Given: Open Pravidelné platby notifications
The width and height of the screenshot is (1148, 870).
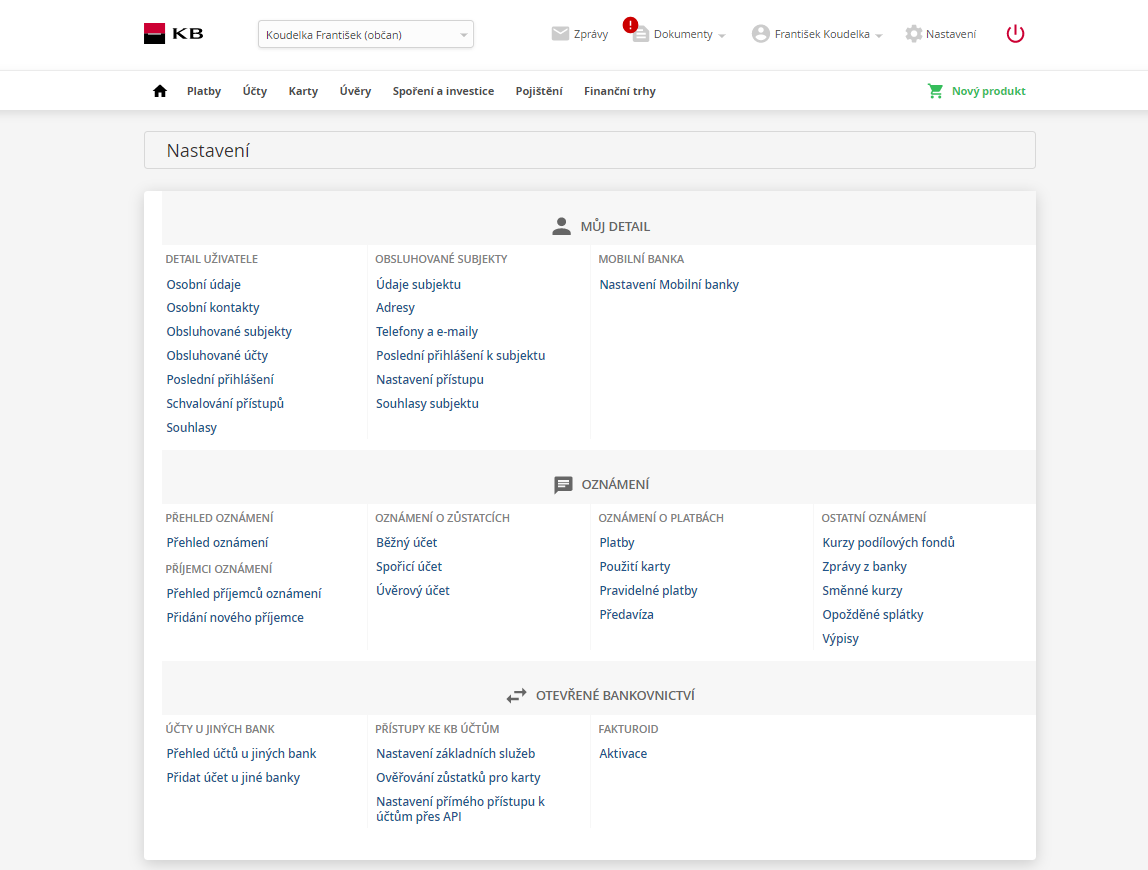Looking at the screenshot, I should coord(648,591).
